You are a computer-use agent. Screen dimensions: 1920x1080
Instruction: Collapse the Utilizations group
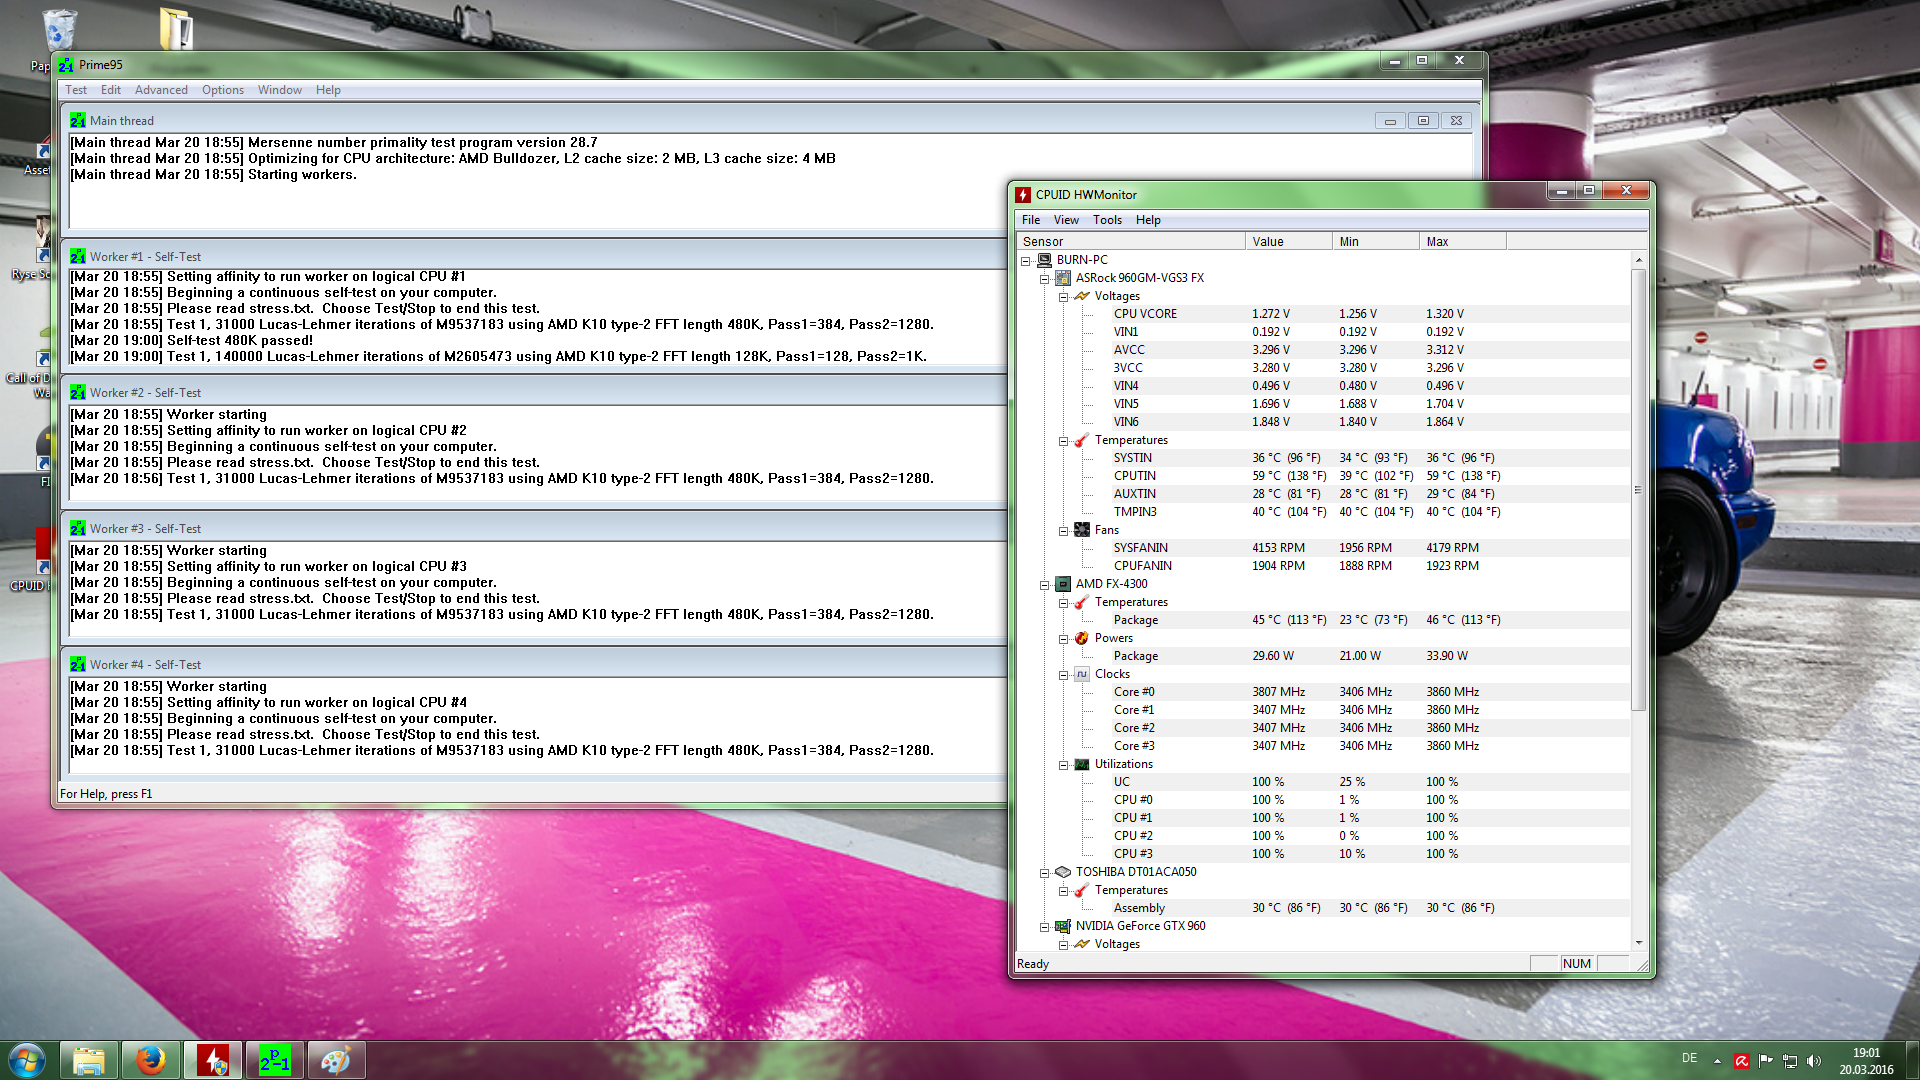[1064, 765]
